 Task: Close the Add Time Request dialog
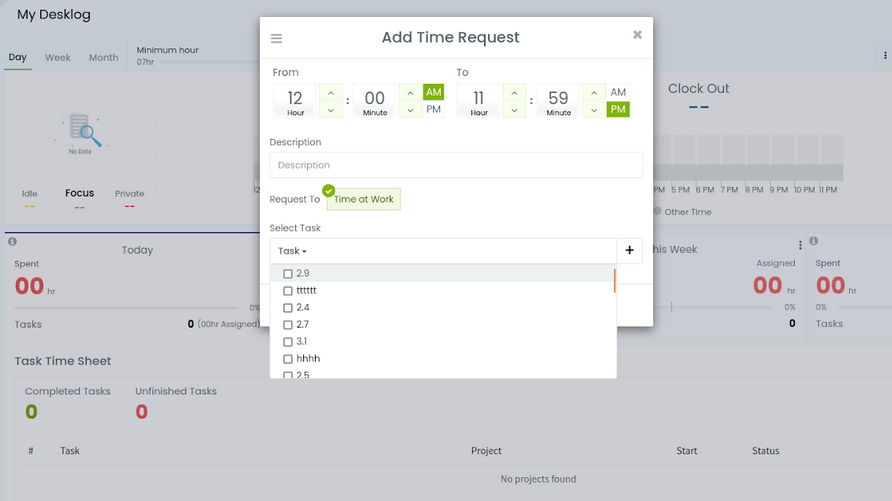click(637, 35)
